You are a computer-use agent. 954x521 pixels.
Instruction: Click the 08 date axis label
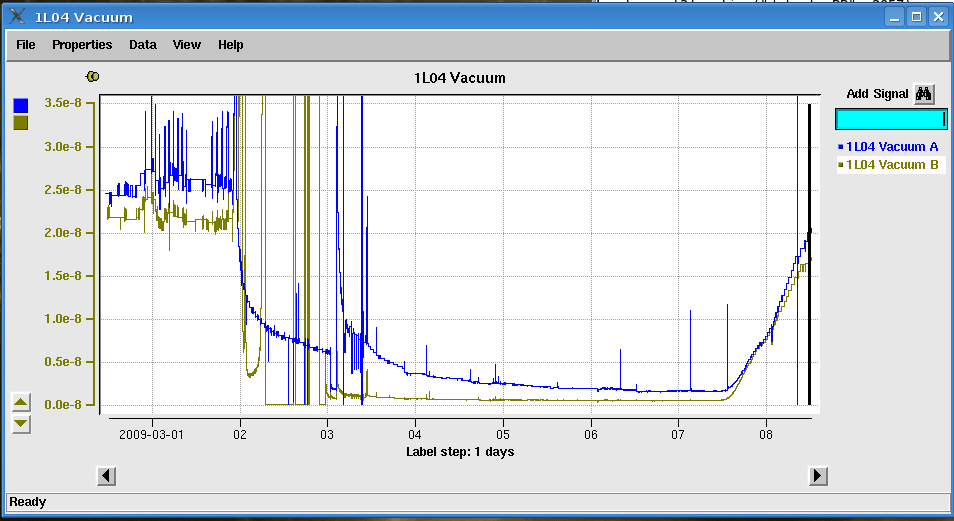766,435
